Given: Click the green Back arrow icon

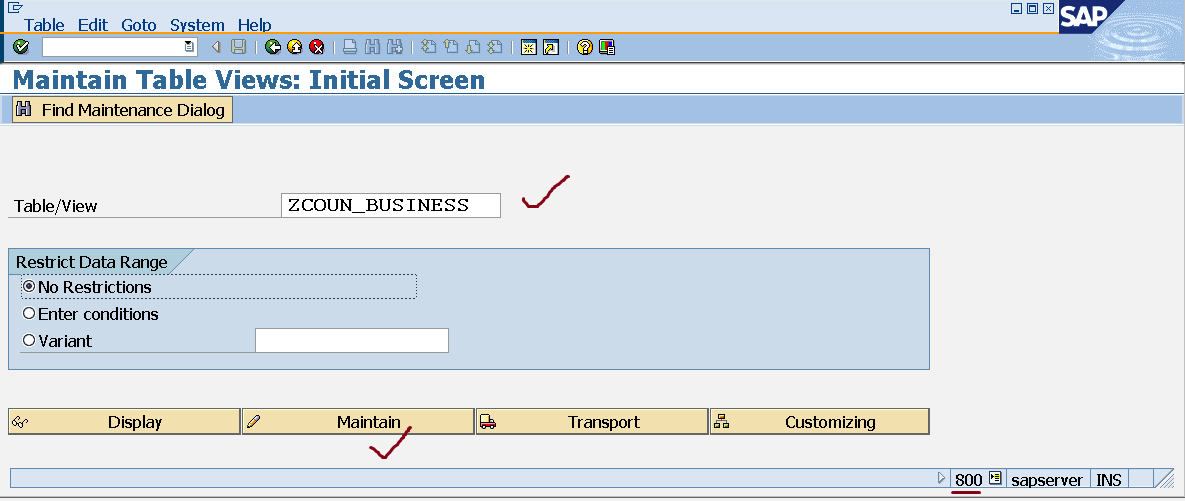Looking at the screenshot, I should click(x=273, y=48).
